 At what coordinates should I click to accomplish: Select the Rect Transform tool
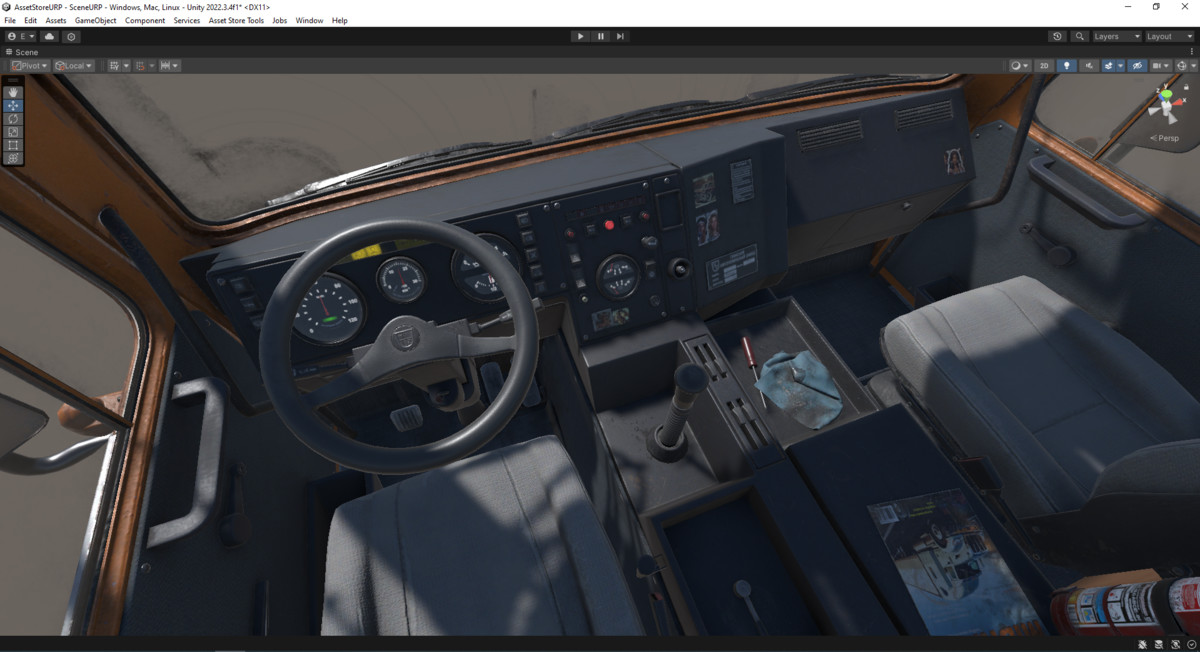(x=13, y=145)
